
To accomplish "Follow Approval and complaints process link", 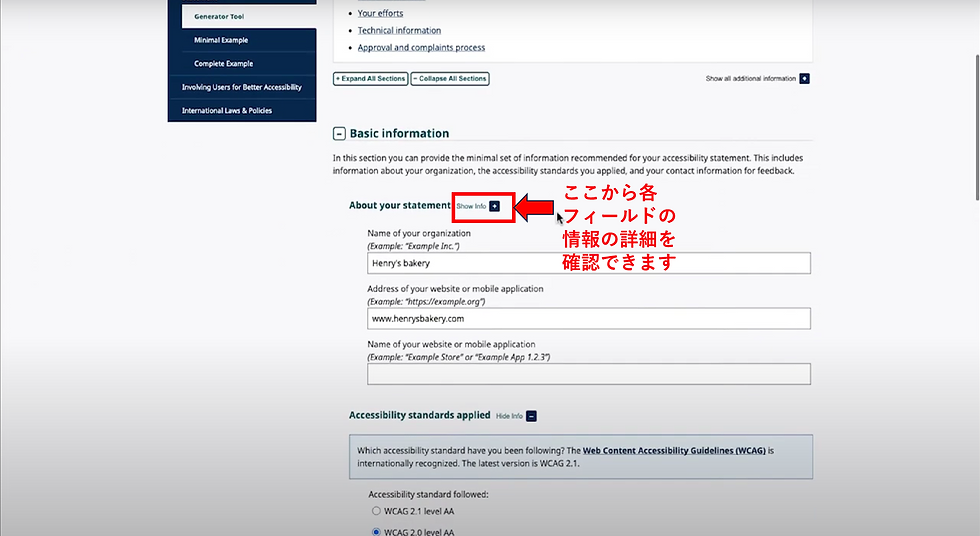I will (421, 47).
